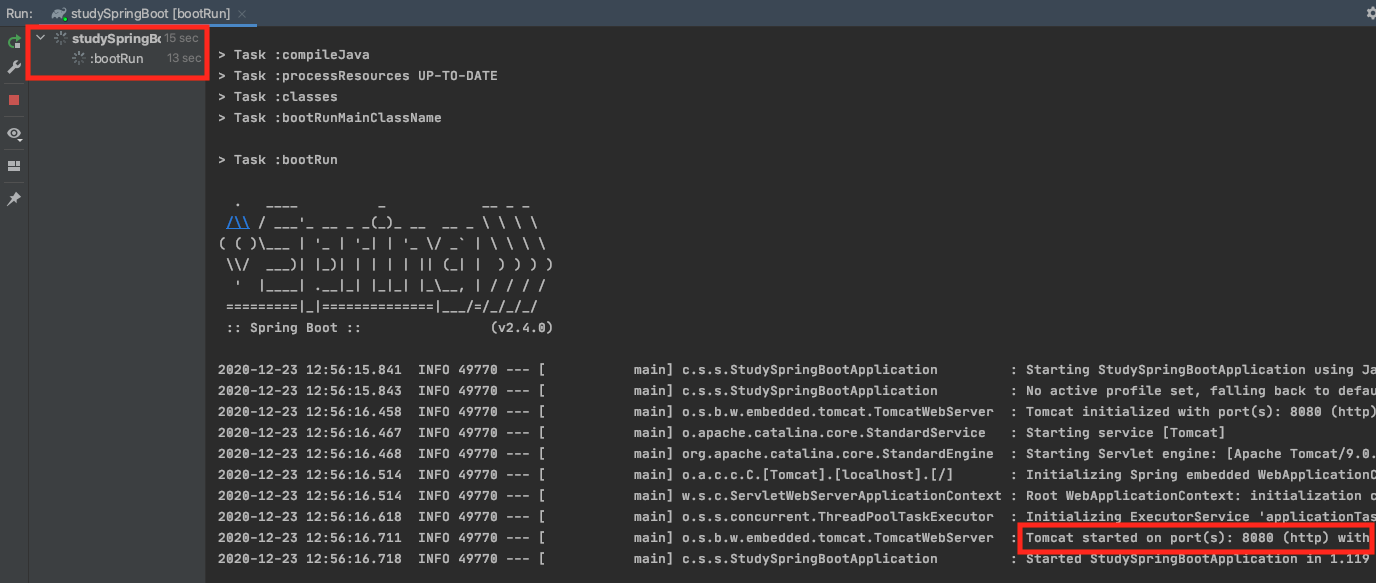
Task: Click the wrench icon in Run sidebar
Action: 14,67
